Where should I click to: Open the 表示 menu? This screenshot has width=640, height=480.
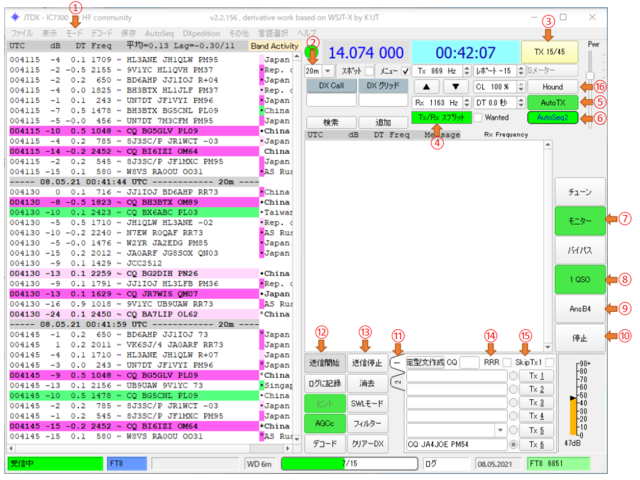coord(49,33)
